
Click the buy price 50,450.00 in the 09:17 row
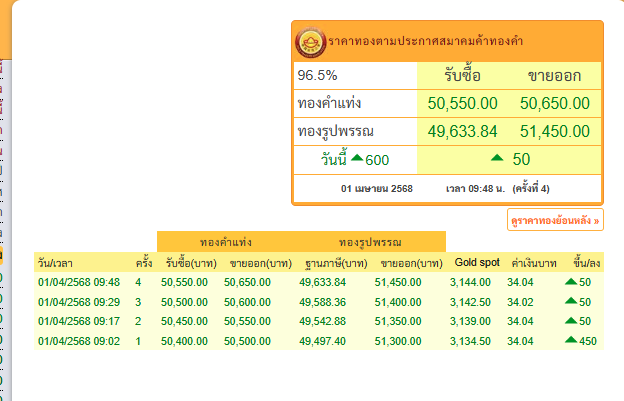[x=184, y=321]
